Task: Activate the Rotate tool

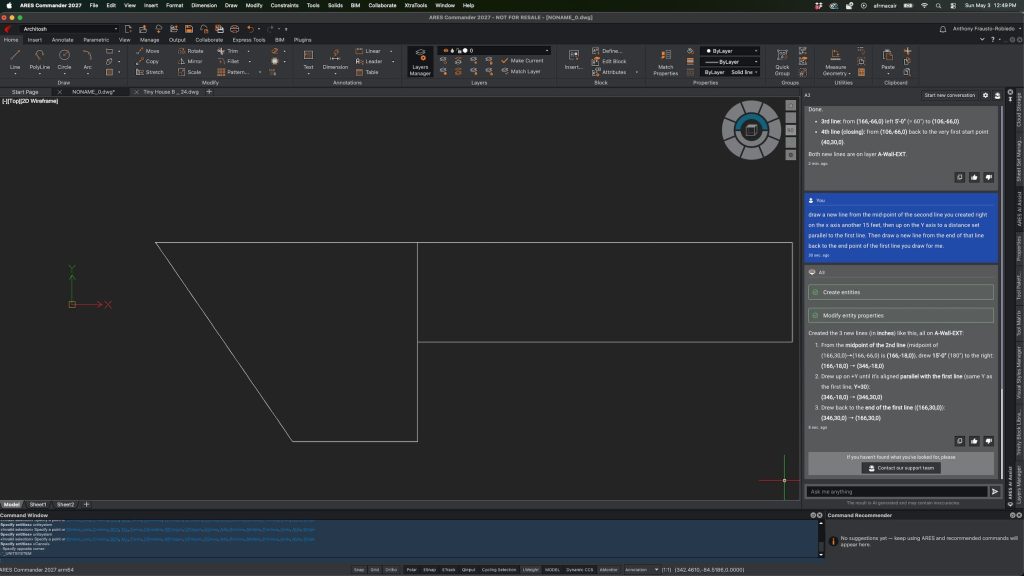Action: pos(191,51)
